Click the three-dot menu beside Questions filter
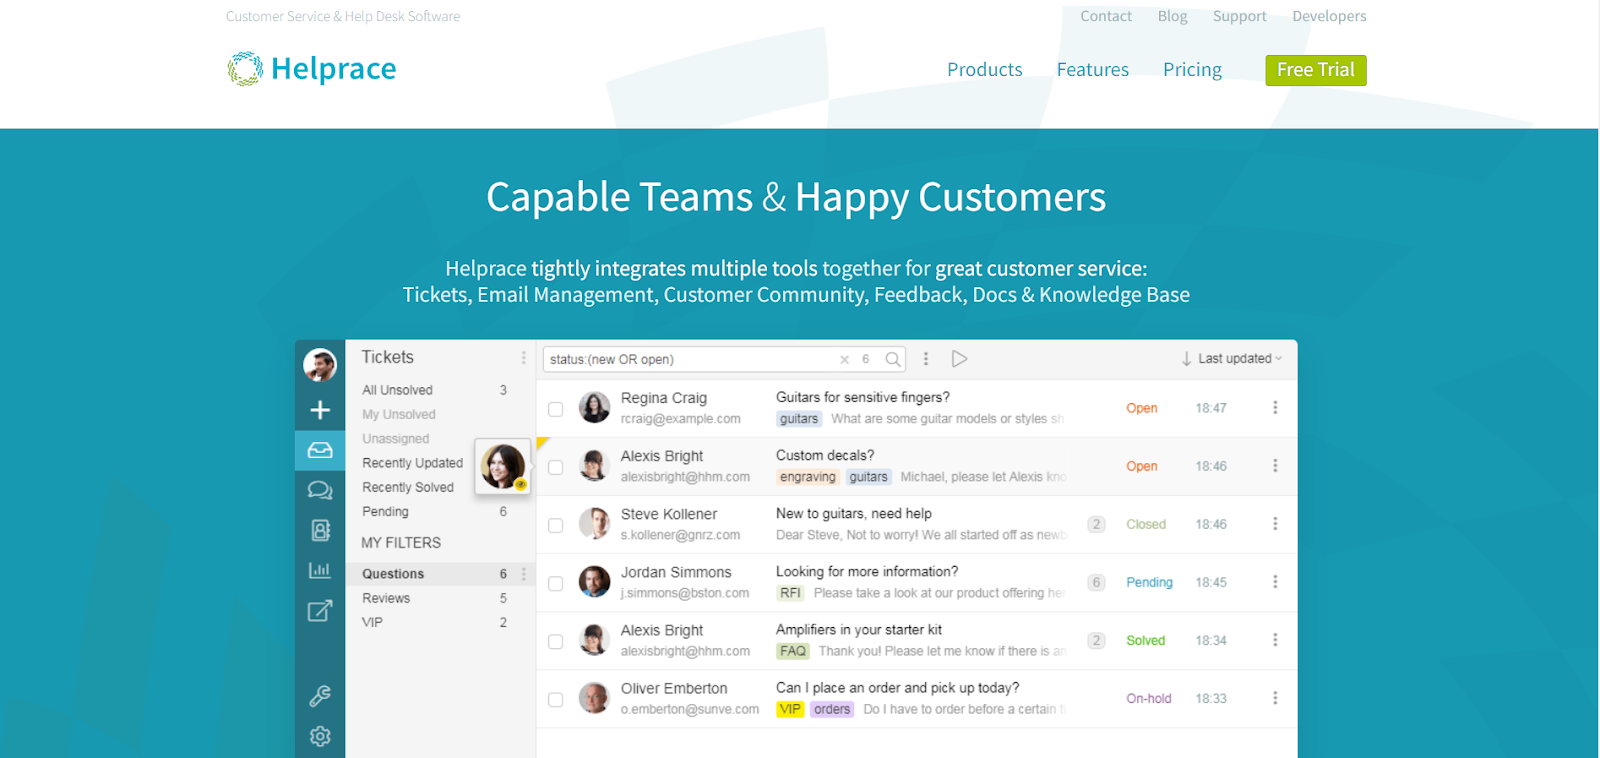 tap(523, 574)
